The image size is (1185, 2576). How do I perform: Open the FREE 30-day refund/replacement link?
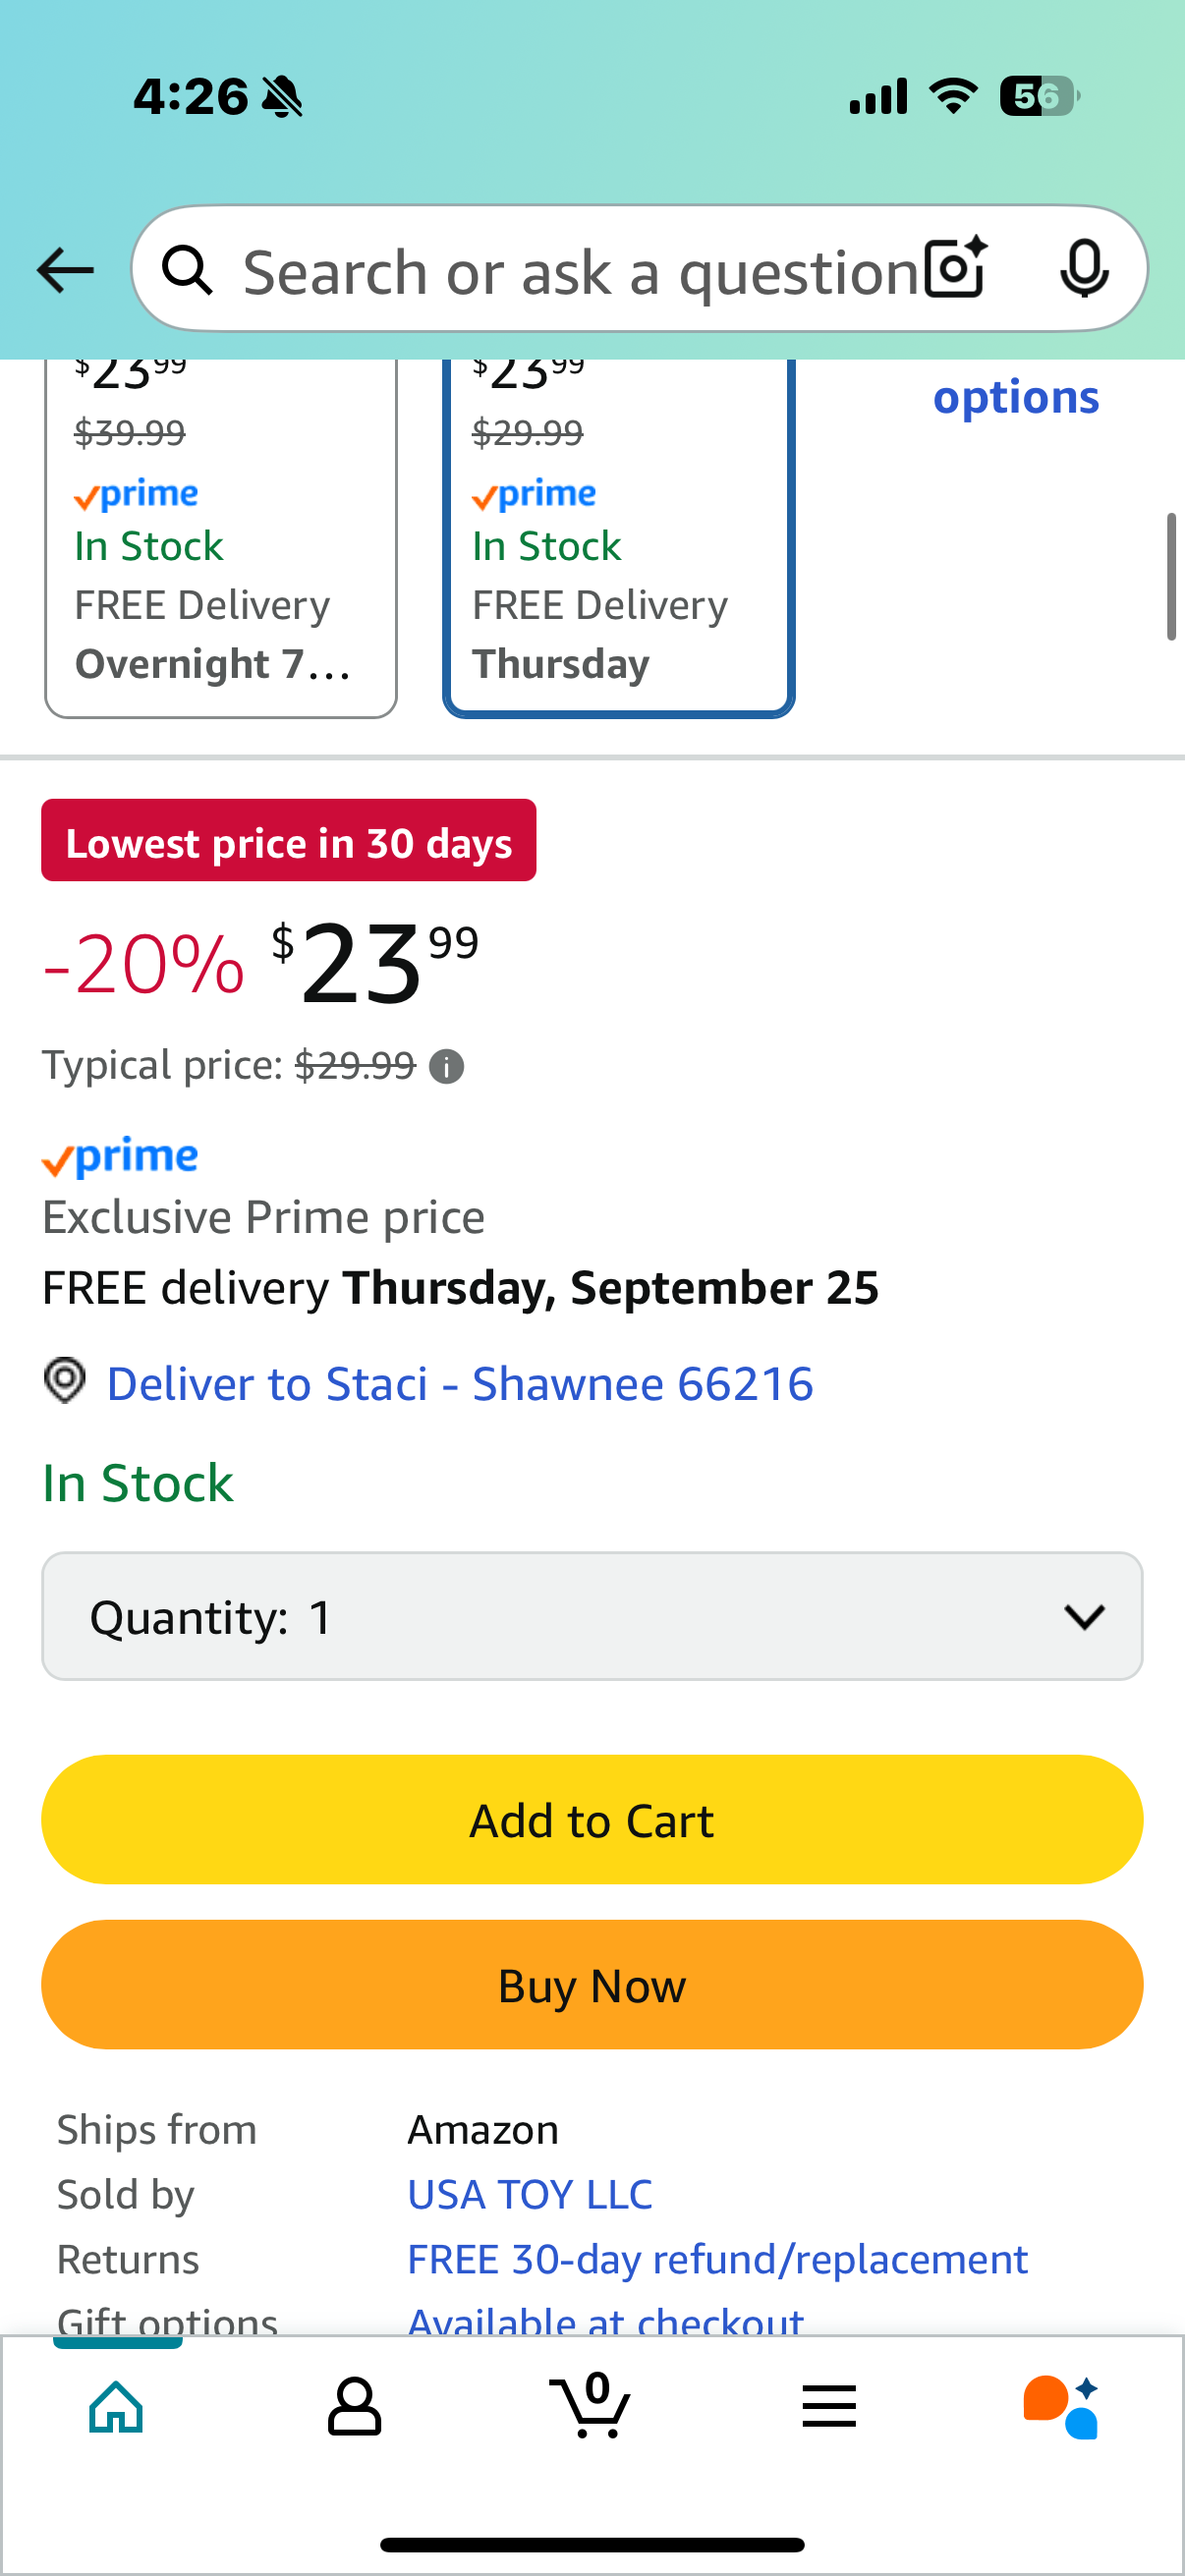[717, 2259]
